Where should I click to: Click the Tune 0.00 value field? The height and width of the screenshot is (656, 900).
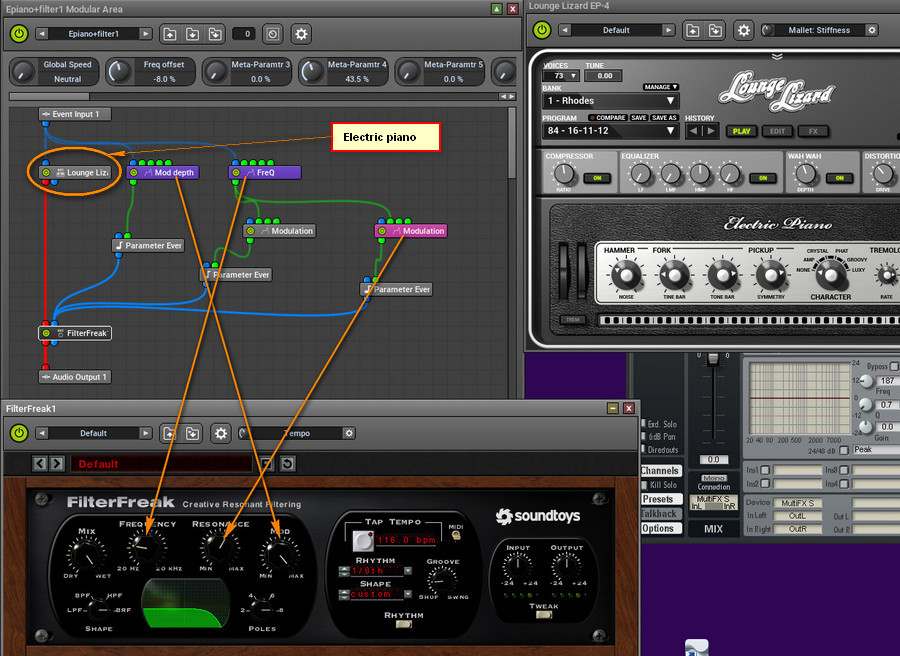pyautogui.click(x=604, y=76)
